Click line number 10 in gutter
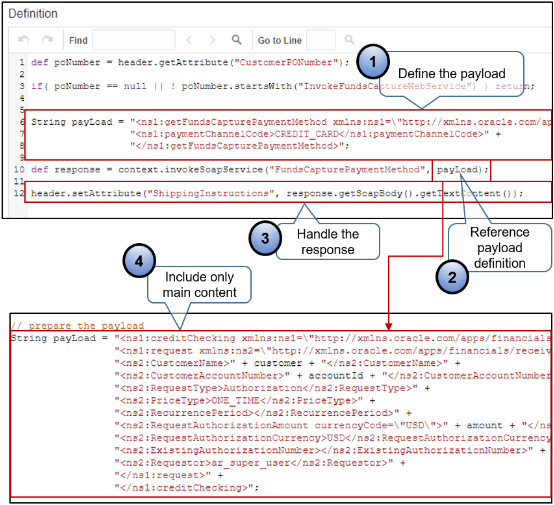The width and height of the screenshot is (554, 505). pos(19,170)
